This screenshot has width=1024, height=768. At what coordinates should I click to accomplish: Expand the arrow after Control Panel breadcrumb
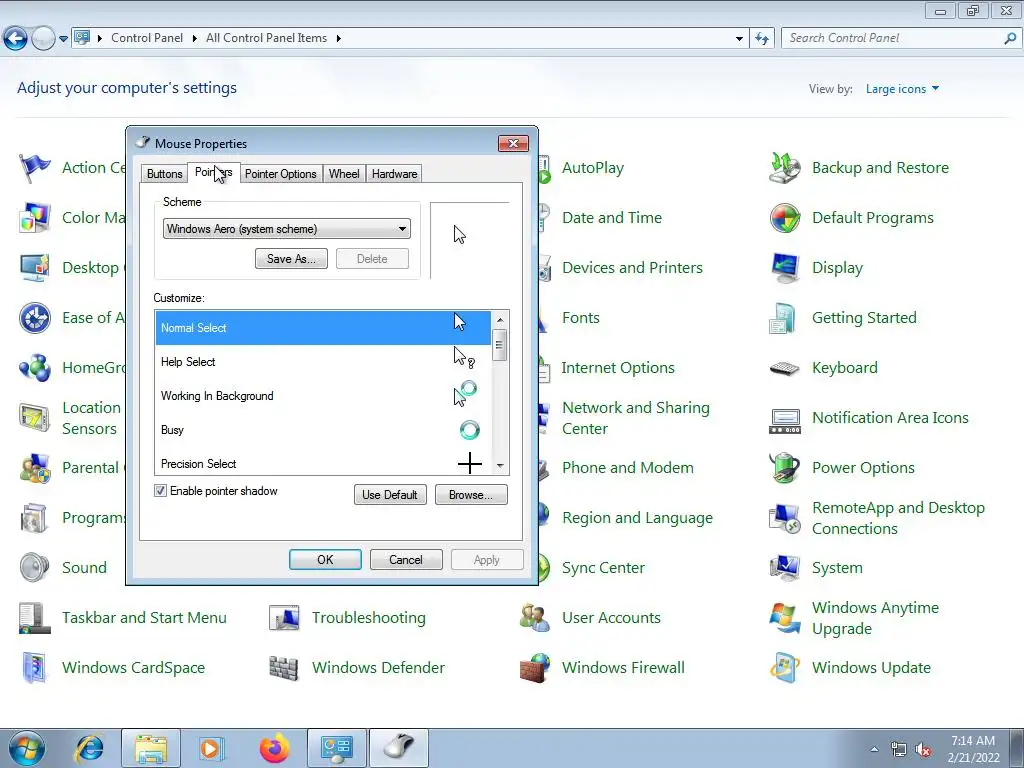pos(195,39)
